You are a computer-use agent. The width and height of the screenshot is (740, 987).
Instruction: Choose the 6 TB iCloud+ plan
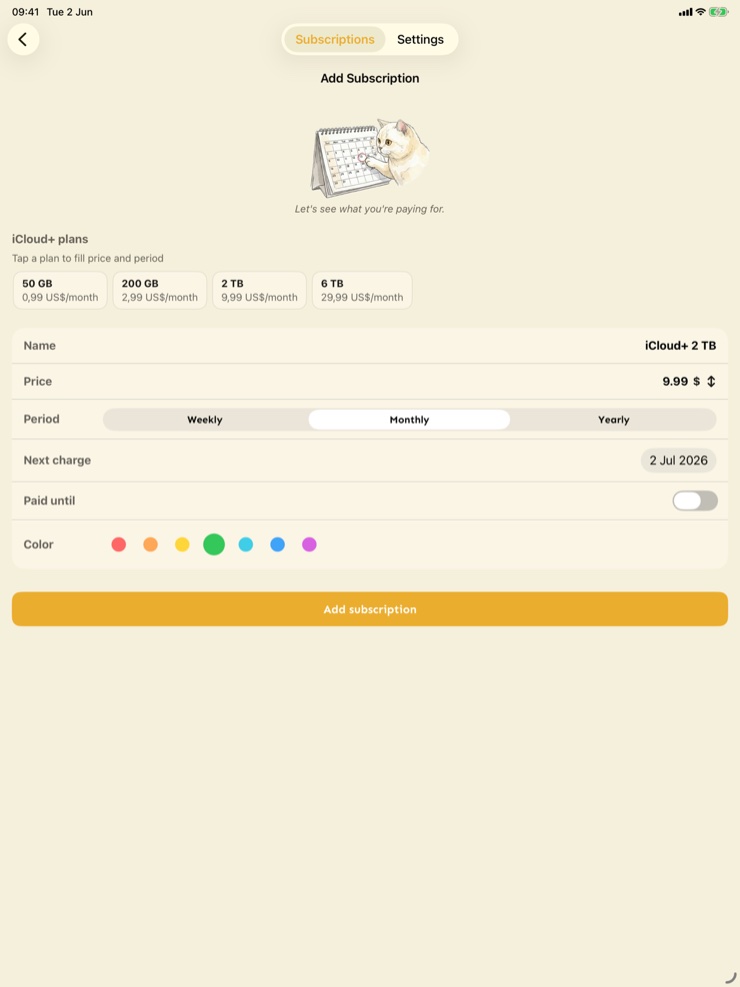(362, 290)
